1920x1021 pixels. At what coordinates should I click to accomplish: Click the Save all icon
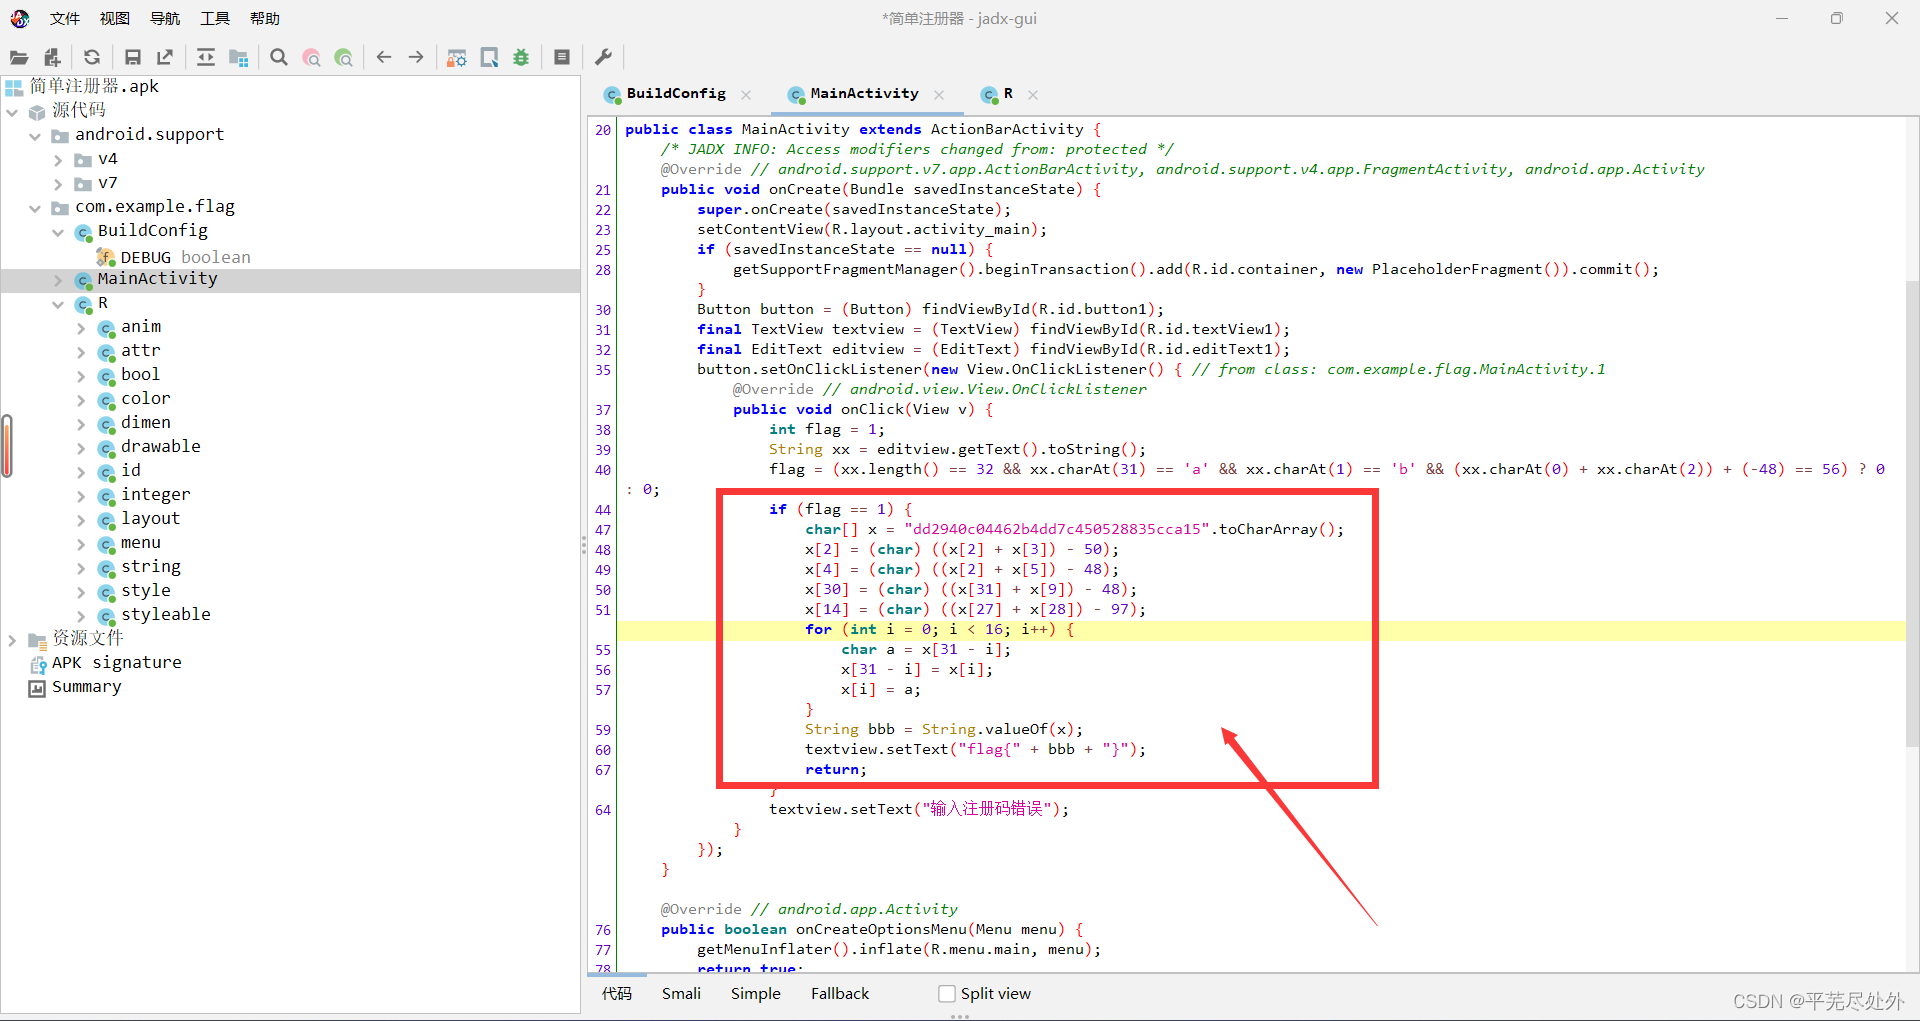[x=133, y=58]
